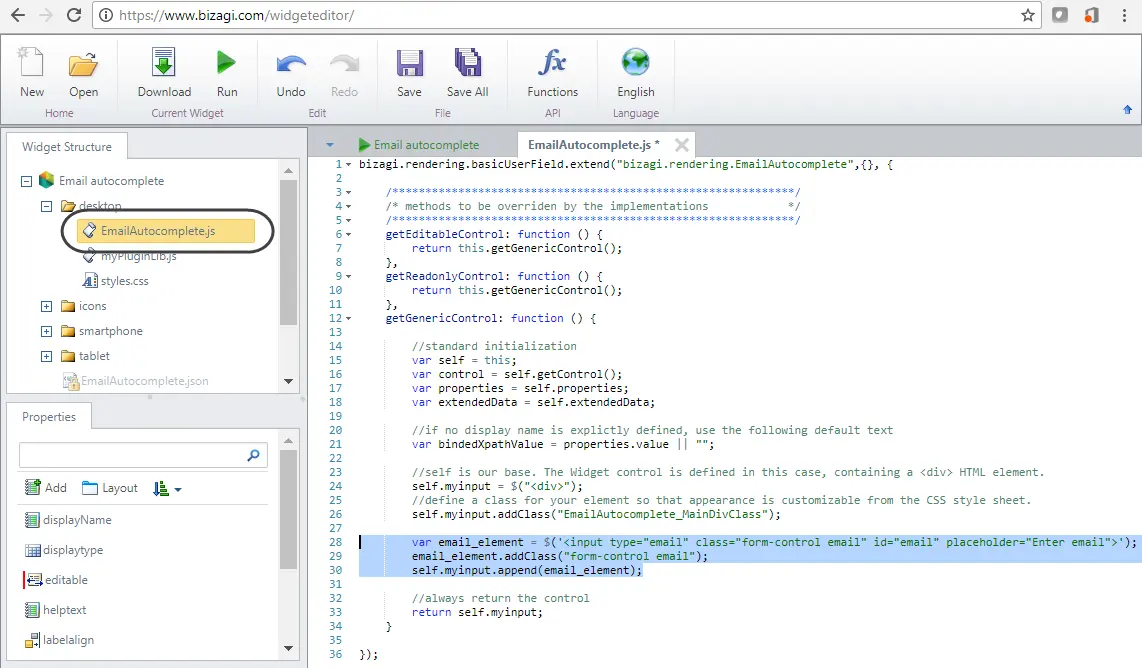This screenshot has height=668, width=1142.
Task: Click line 24 self.myinput assignment
Action: (x=497, y=487)
